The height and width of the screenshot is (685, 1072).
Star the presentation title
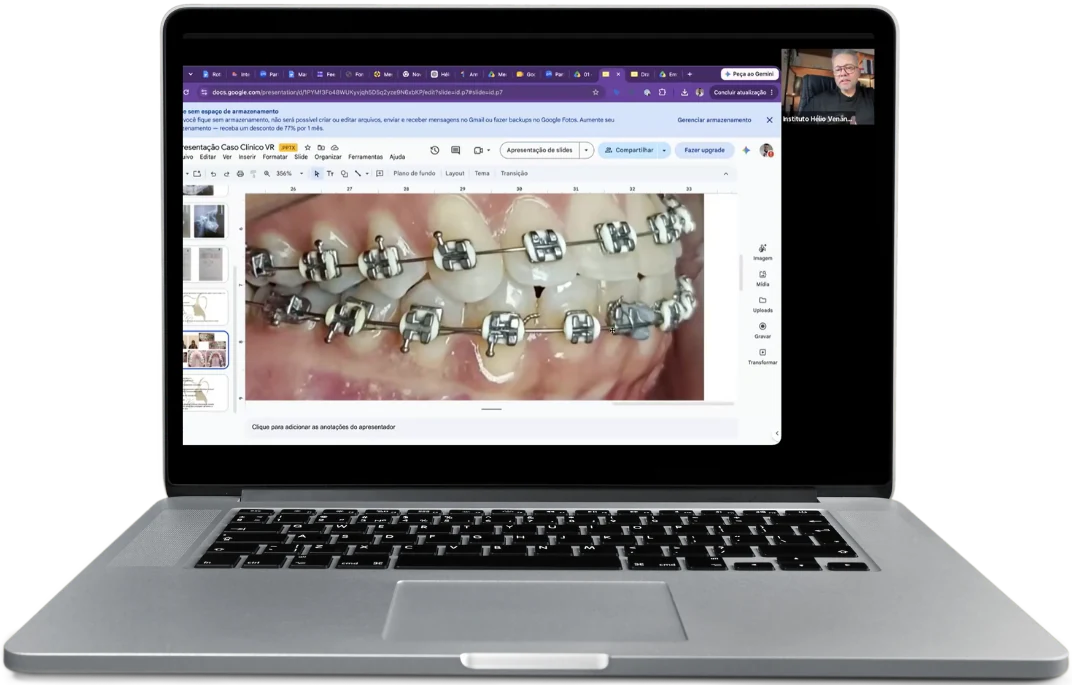(x=308, y=148)
